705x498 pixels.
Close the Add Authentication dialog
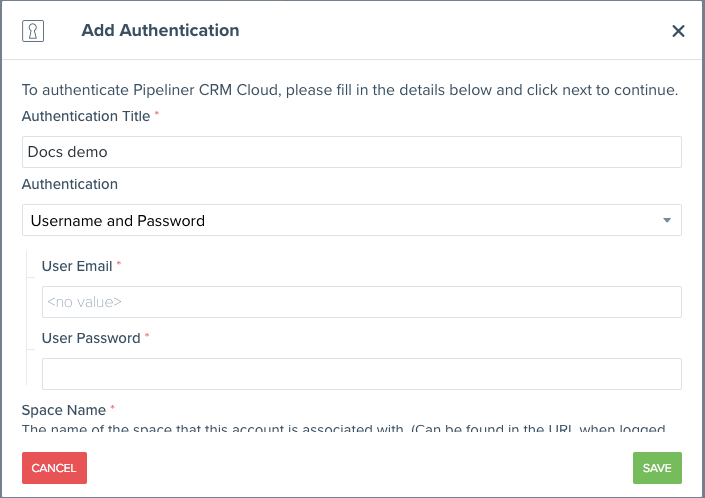(678, 31)
